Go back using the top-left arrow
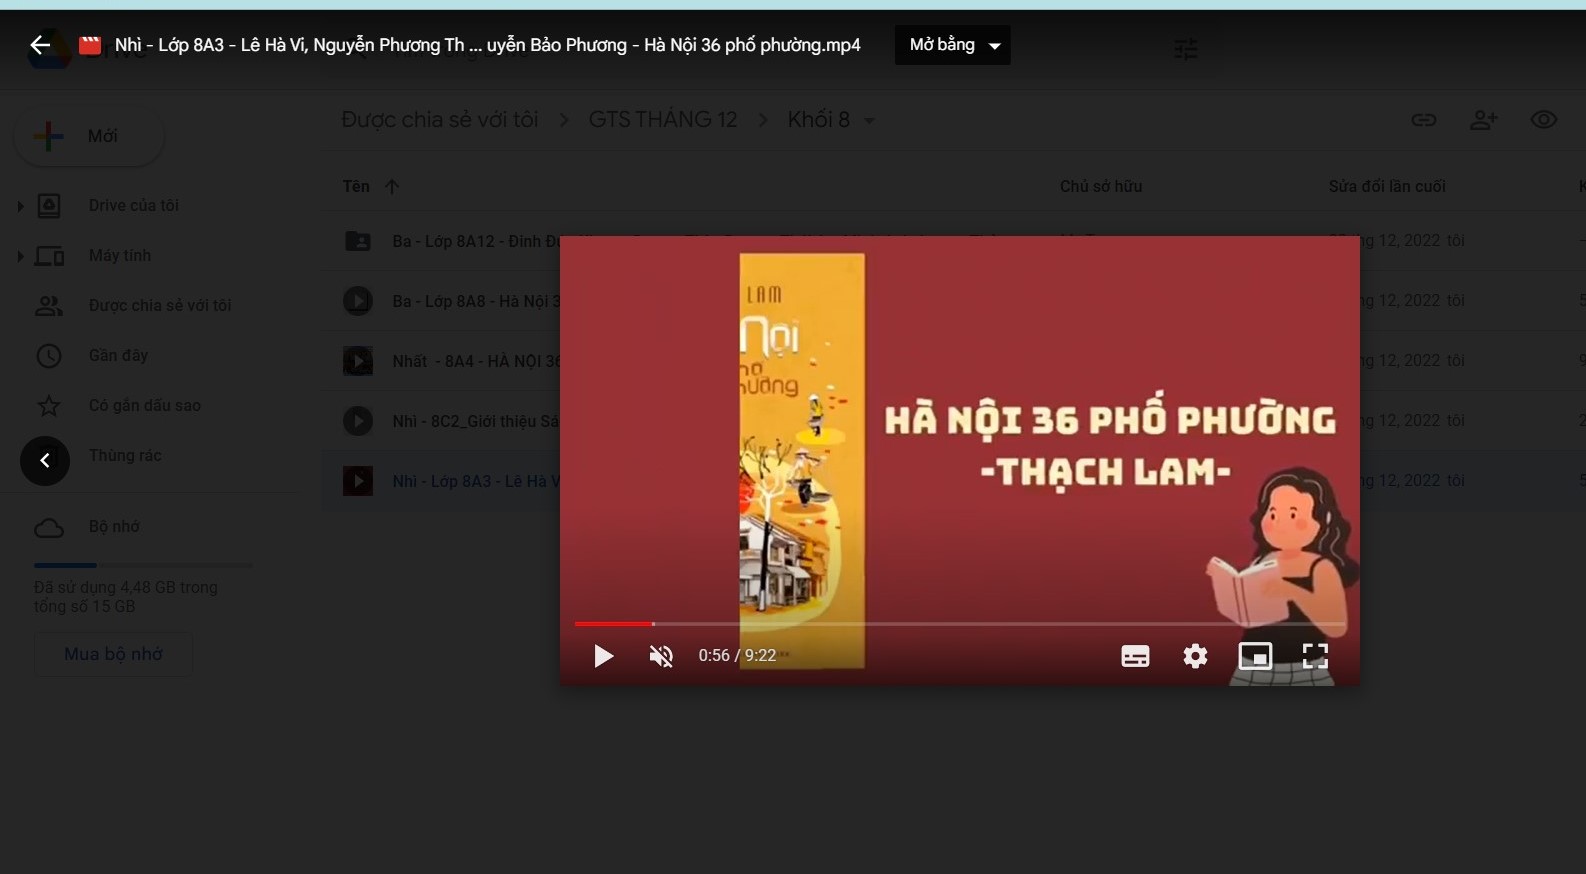Screen dimensions: 1586x874 click(40, 45)
